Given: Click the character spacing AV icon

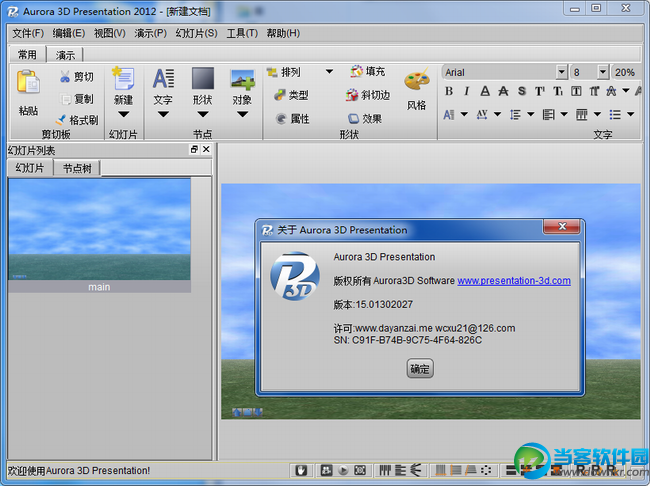Looking at the screenshot, I should coord(482,114).
